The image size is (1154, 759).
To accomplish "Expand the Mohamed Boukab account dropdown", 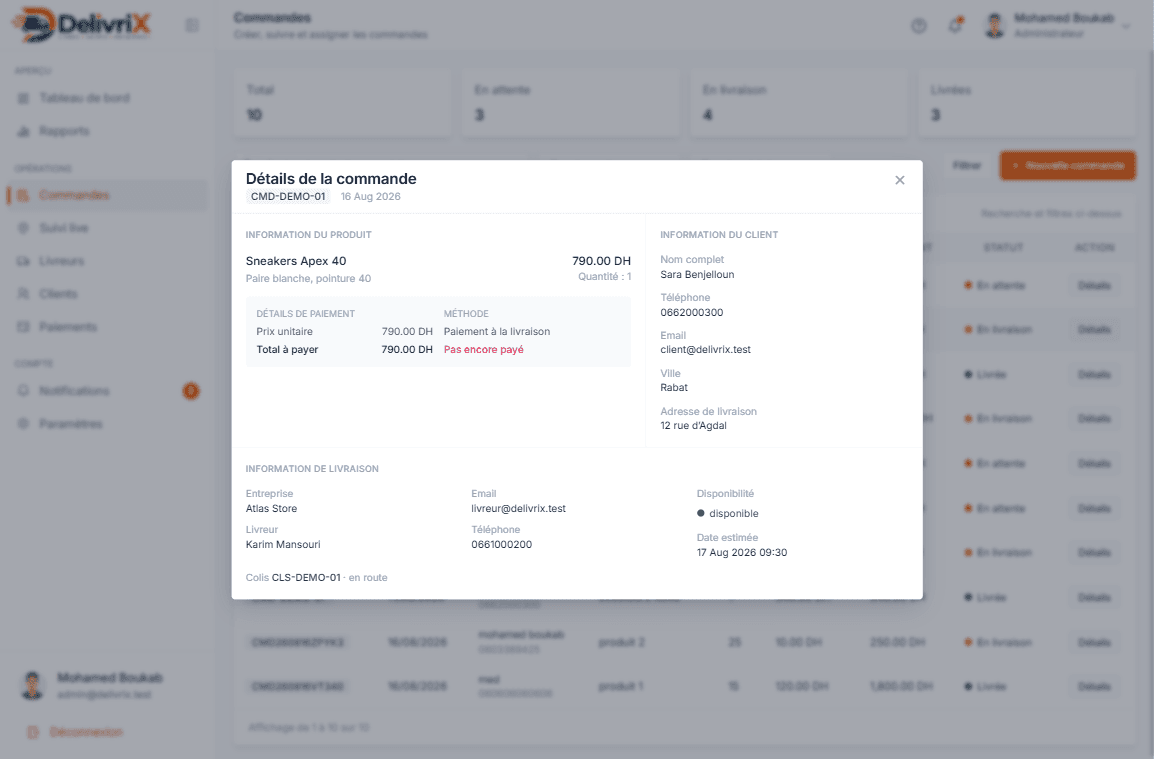I will coord(1126,26).
